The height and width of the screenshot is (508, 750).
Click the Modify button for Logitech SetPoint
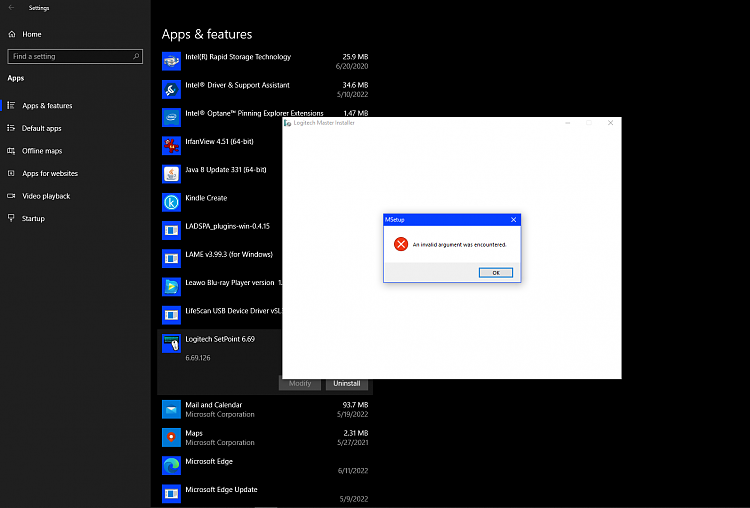click(x=300, y=384)
